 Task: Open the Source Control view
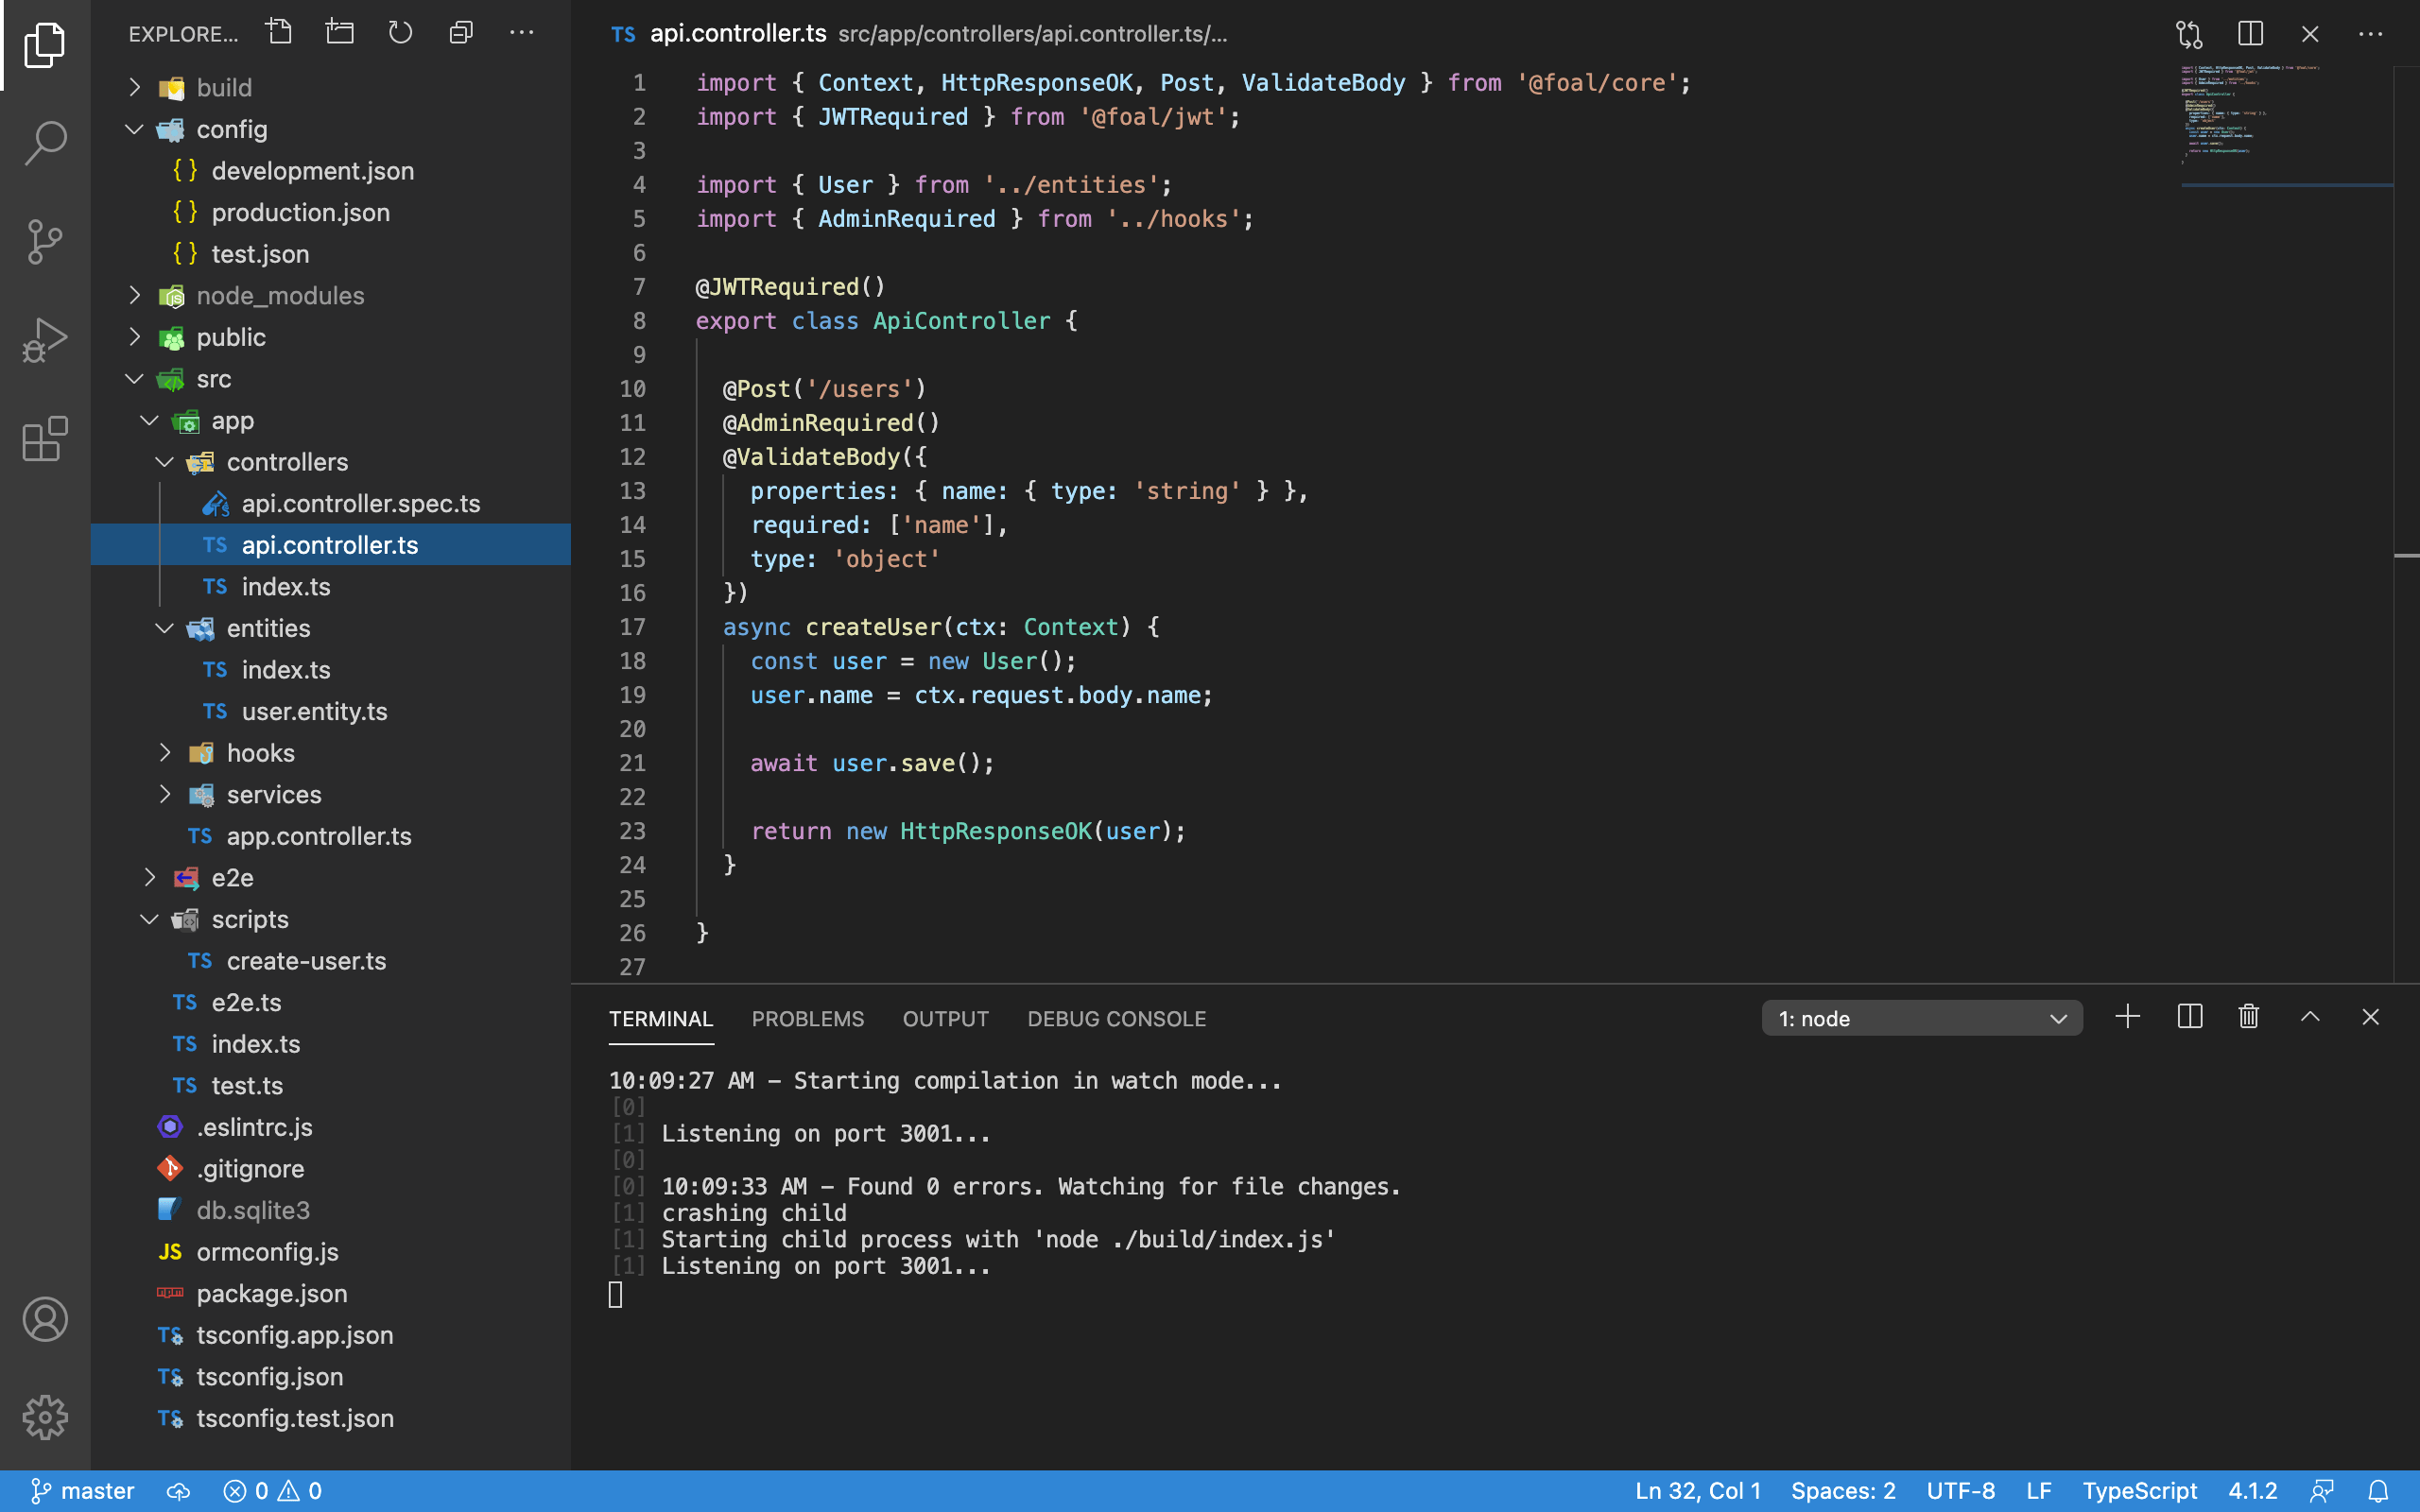click(45, 241)
